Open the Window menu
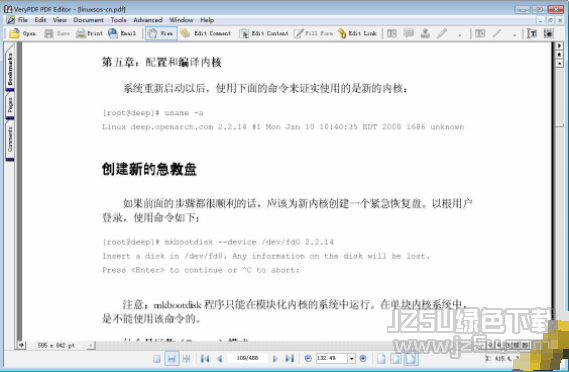The width and height of the screenshot is (569, 372). (x=181, y=20)
